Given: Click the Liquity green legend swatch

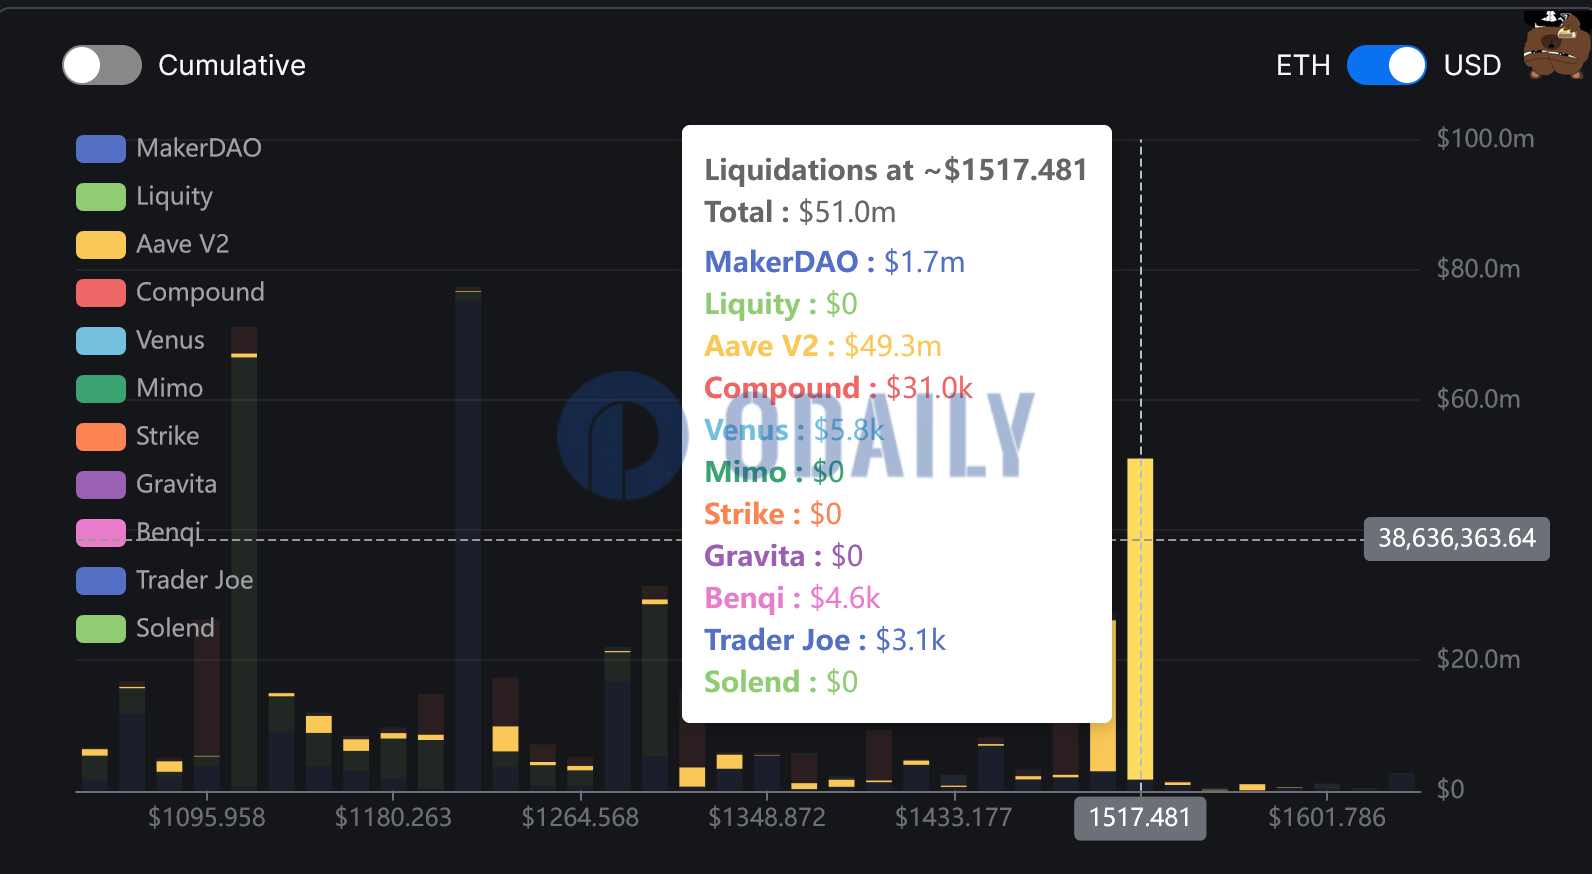Looking at the screenshot, I should [101, 196].
